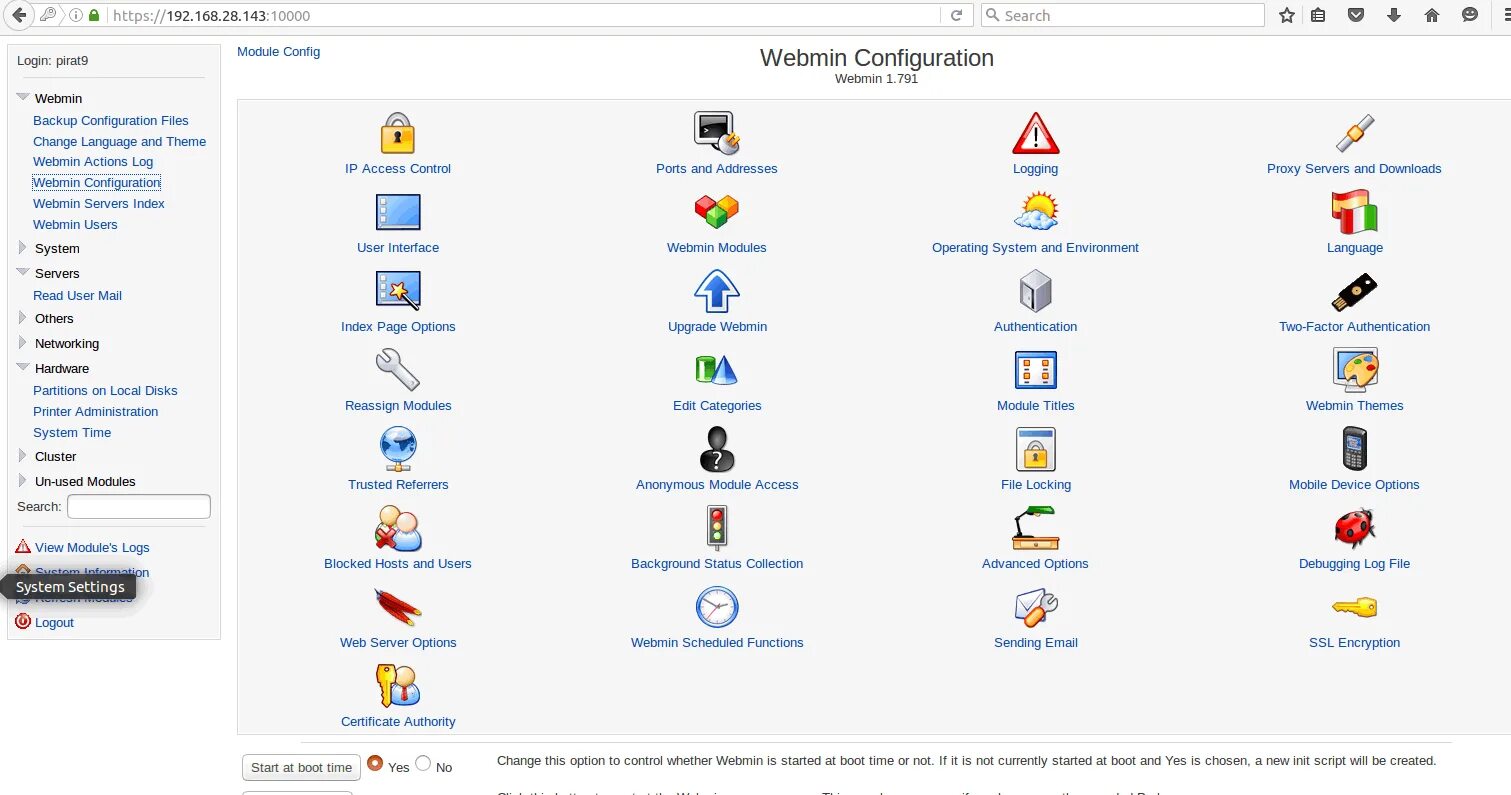The width and height of the screenshot is (1511, 795).
Task: Open Partitions on Local Disks
Action: [x=105, y=390]
